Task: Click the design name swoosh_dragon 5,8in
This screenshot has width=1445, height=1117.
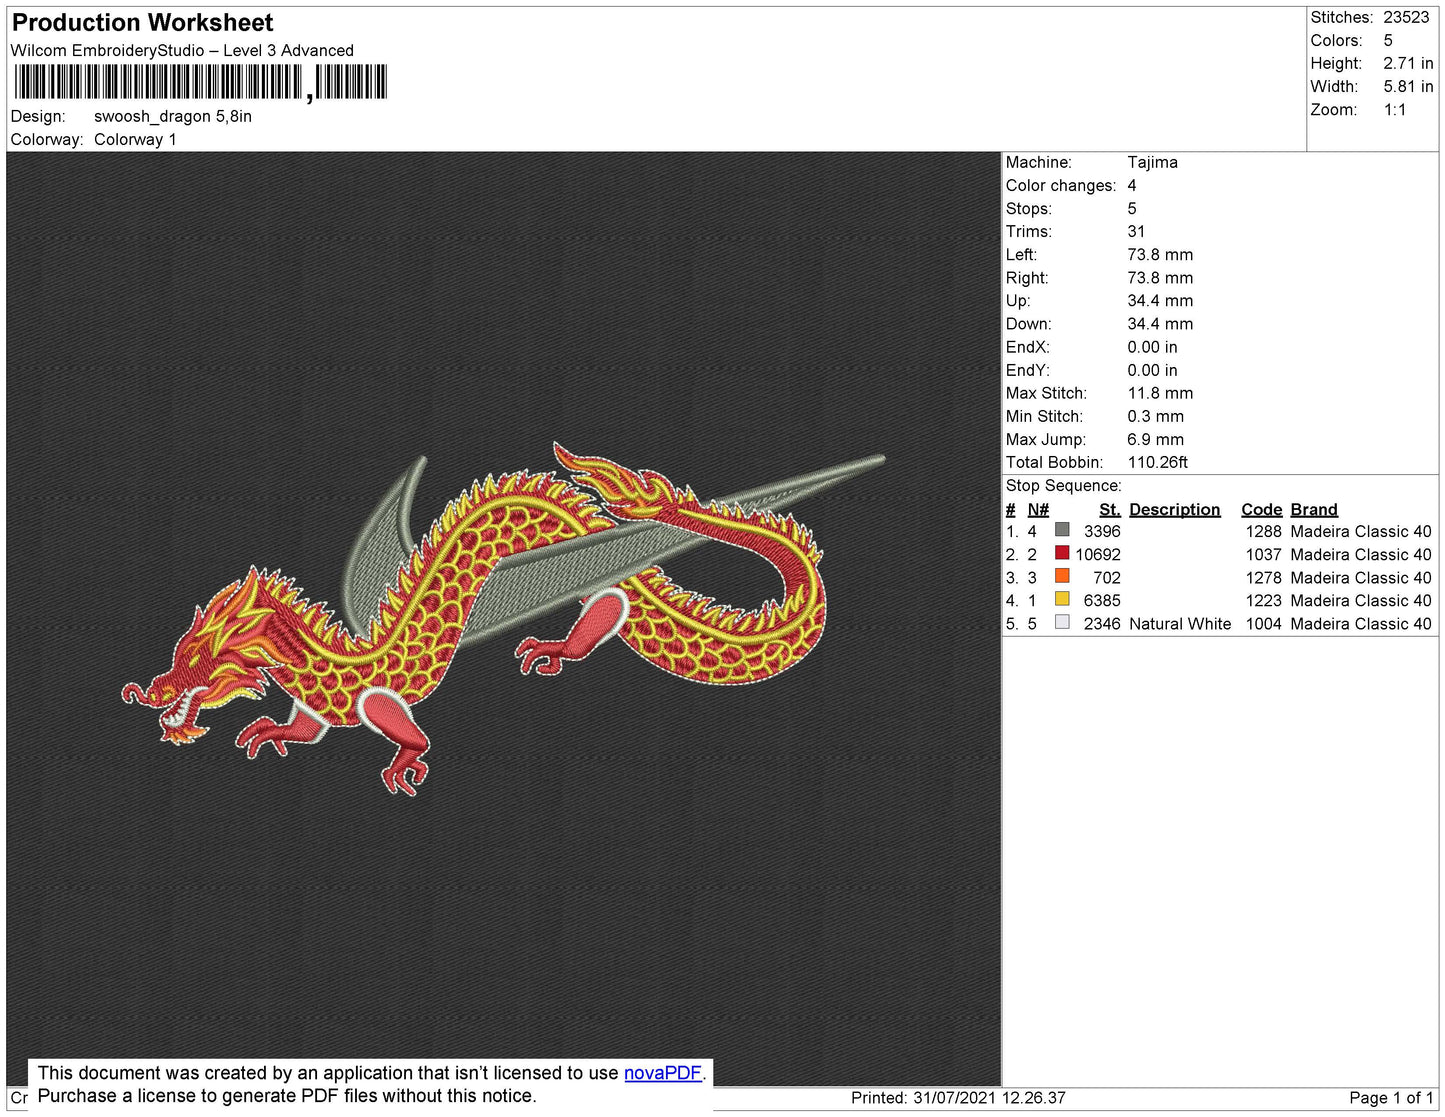Action: (x=173, y=116)
